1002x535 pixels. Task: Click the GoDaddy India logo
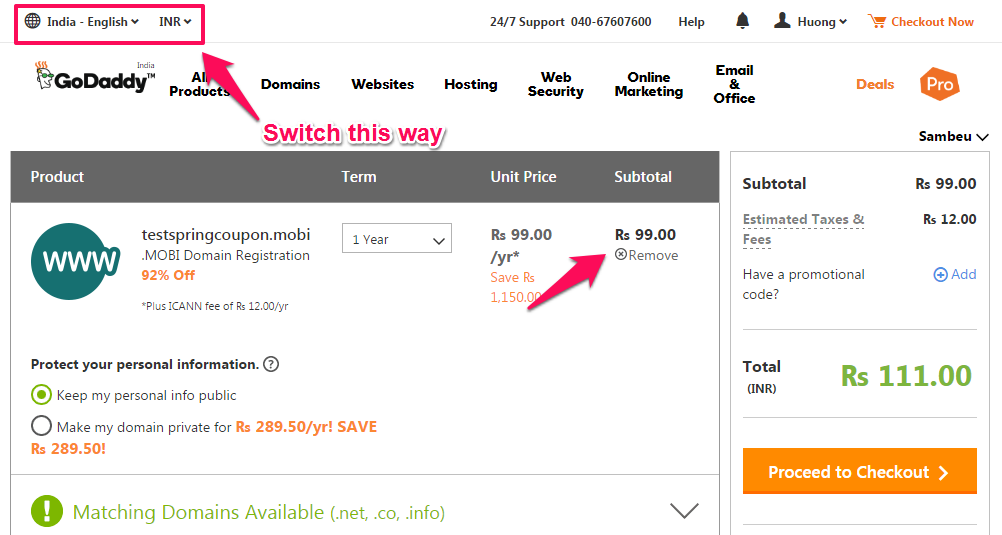click(95, 77)
